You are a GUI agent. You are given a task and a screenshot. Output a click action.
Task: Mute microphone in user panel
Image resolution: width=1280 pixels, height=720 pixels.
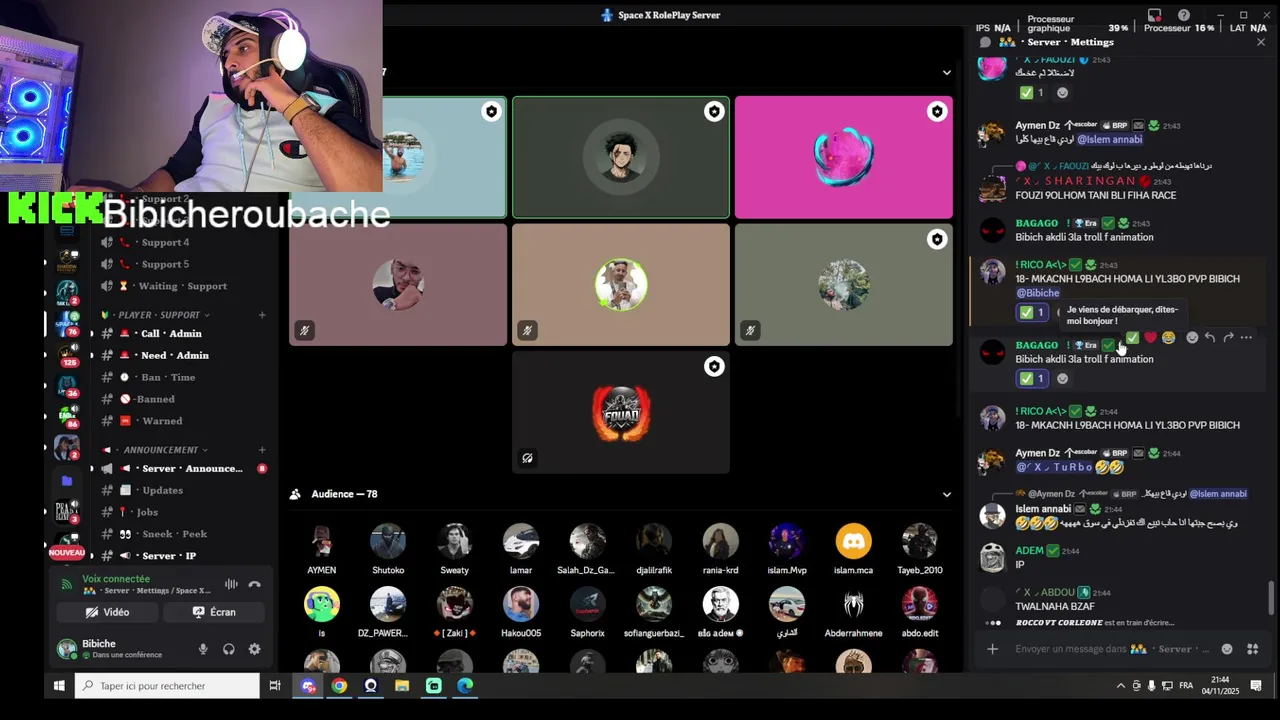pos(203,649)
